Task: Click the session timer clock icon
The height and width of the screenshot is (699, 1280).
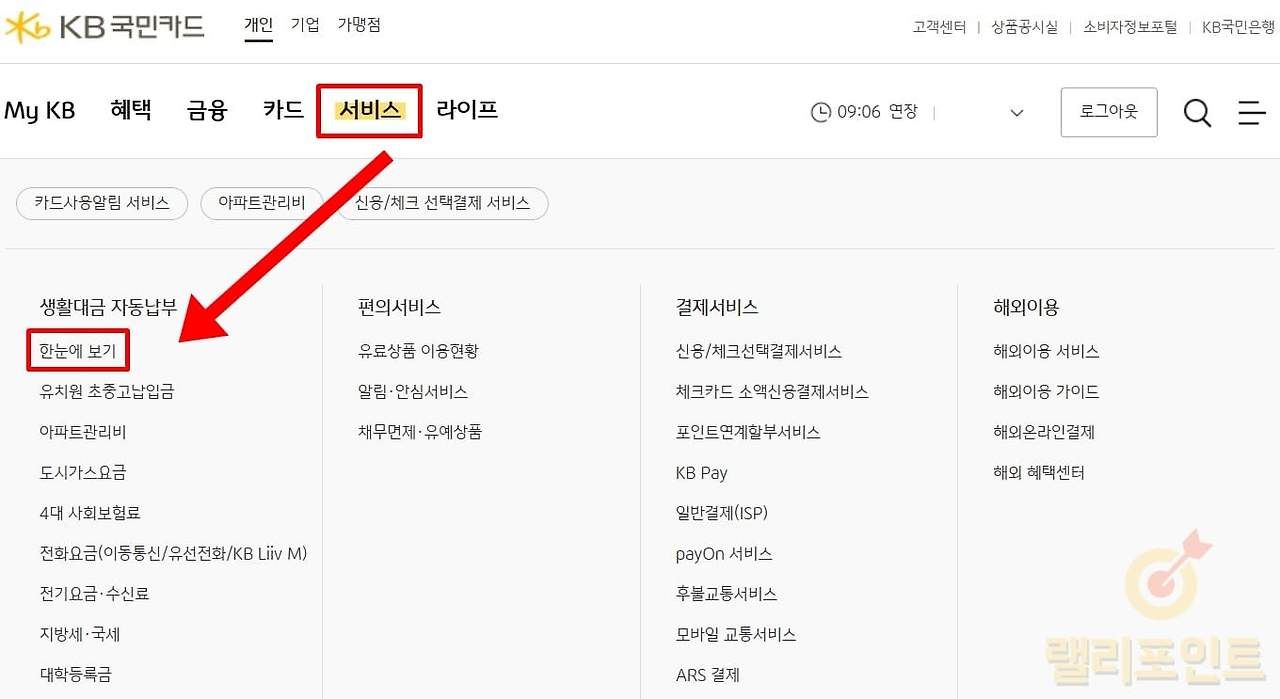Action: [x=820, y=112]
